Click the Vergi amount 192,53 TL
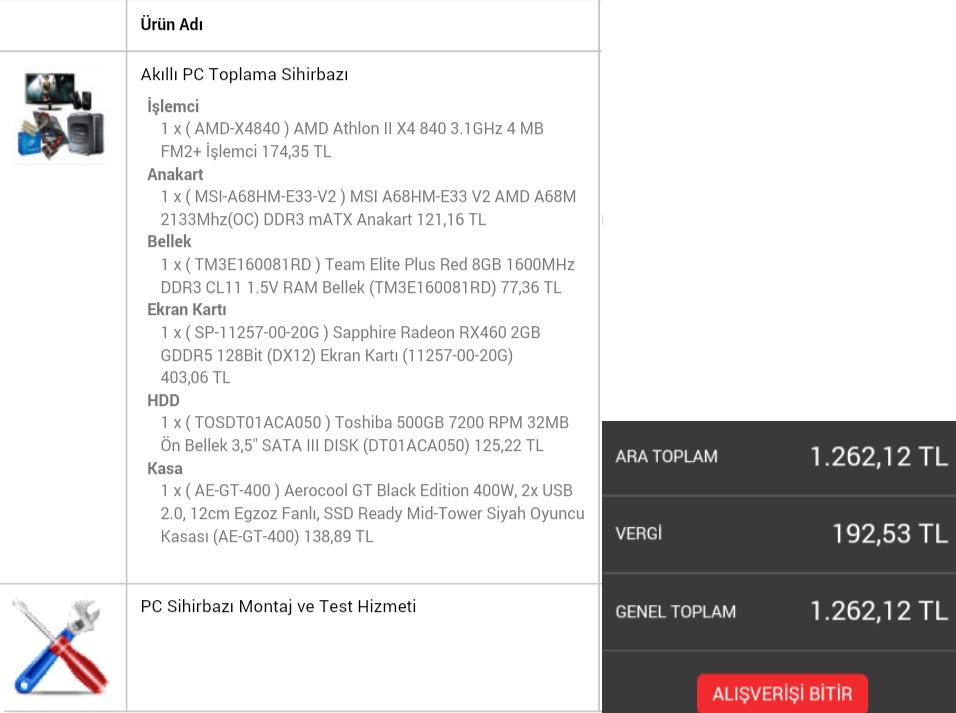 889,534
